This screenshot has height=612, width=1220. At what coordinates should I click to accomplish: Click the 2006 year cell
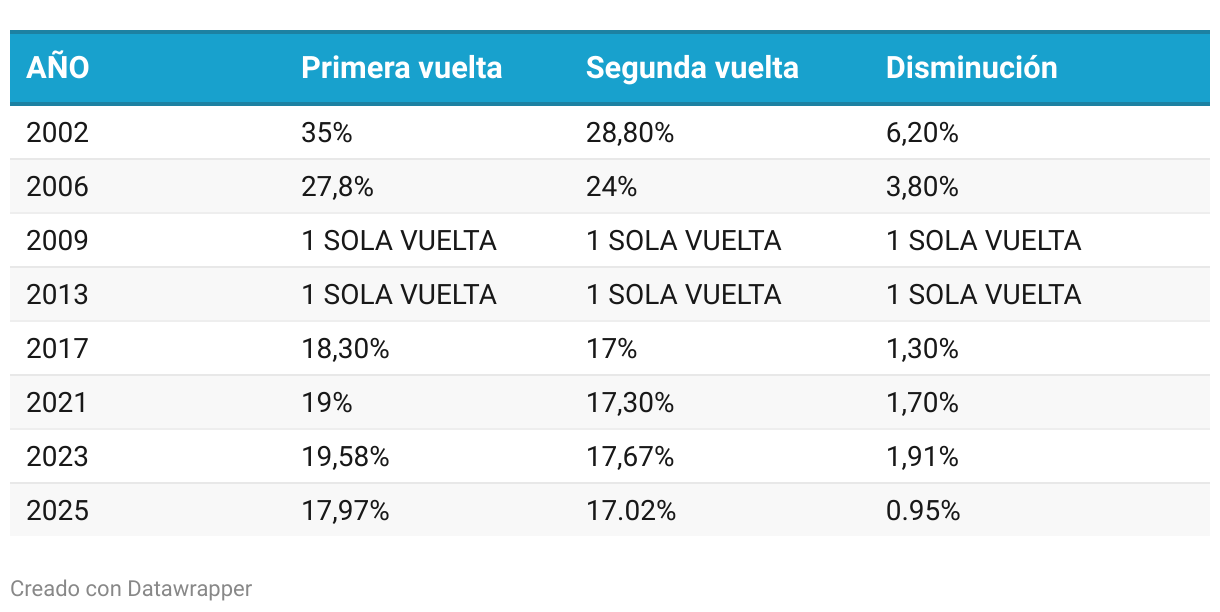pos(58,187)
